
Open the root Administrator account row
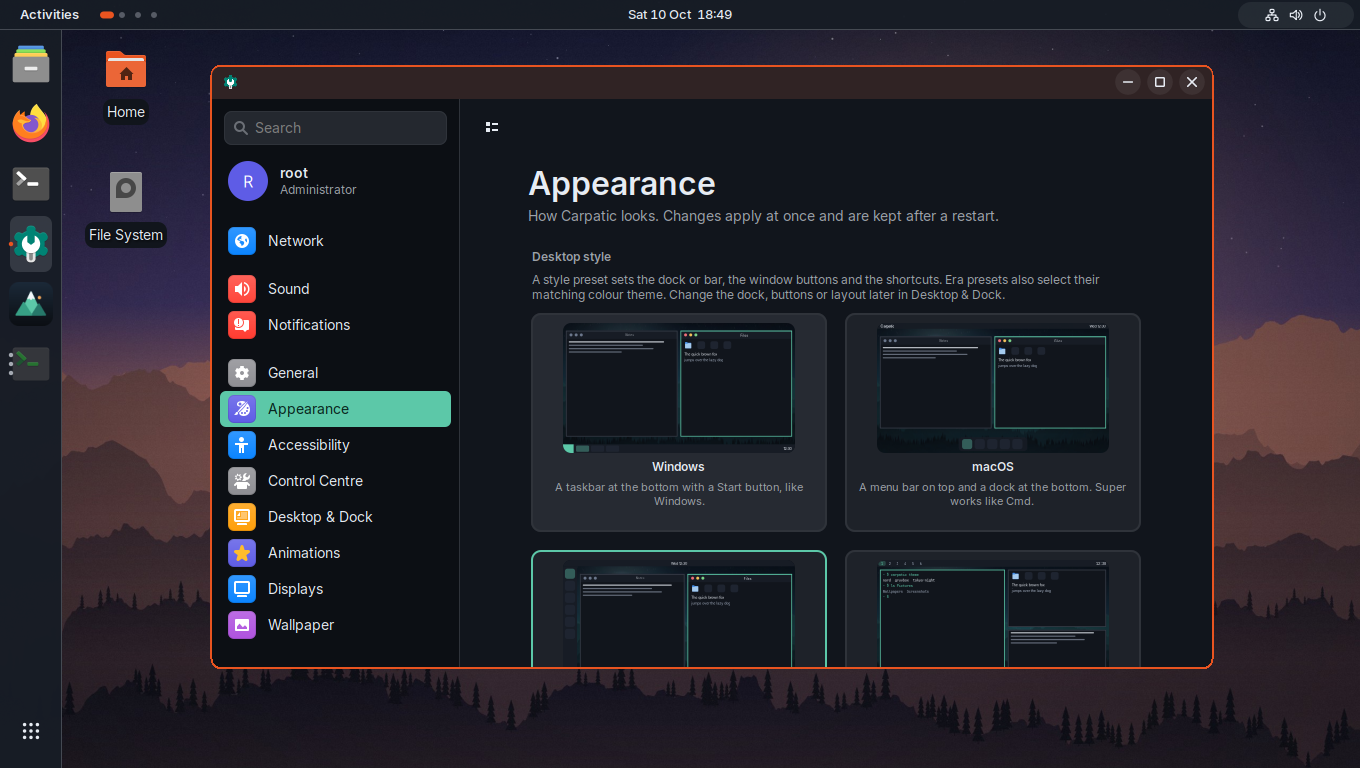336,181
